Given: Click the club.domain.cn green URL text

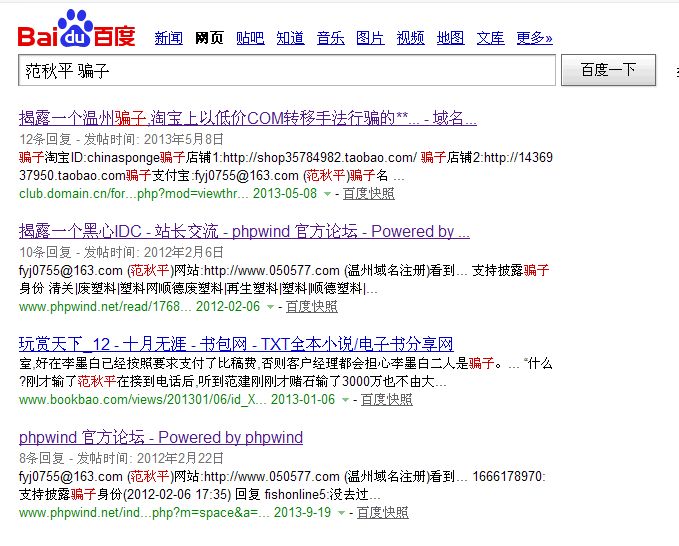Looking at the screenshot, I should [134, 194].
